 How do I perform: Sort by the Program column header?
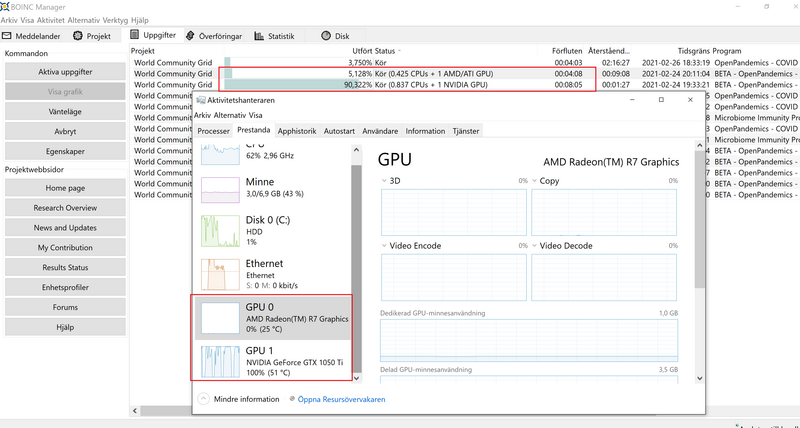tap(755, 51)
